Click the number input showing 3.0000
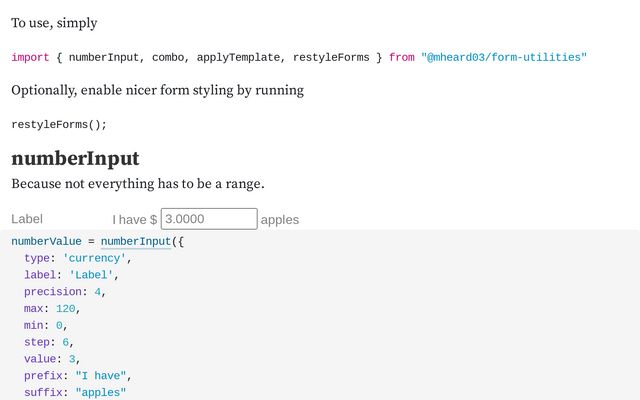The image size is (640, 400). point(209,219)
